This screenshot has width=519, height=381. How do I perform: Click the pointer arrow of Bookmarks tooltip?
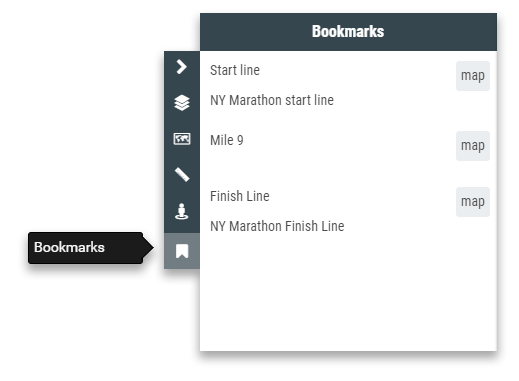click(x=148, y=248)
